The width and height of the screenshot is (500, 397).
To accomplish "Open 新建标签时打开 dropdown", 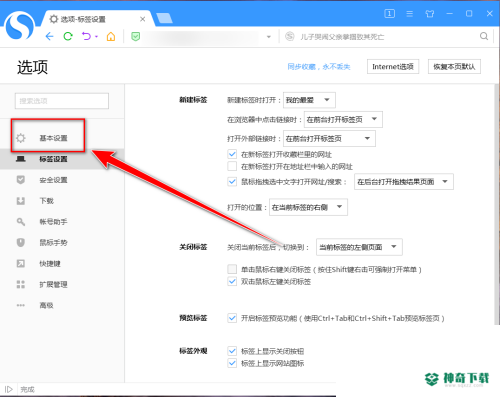I will point(309,100).
